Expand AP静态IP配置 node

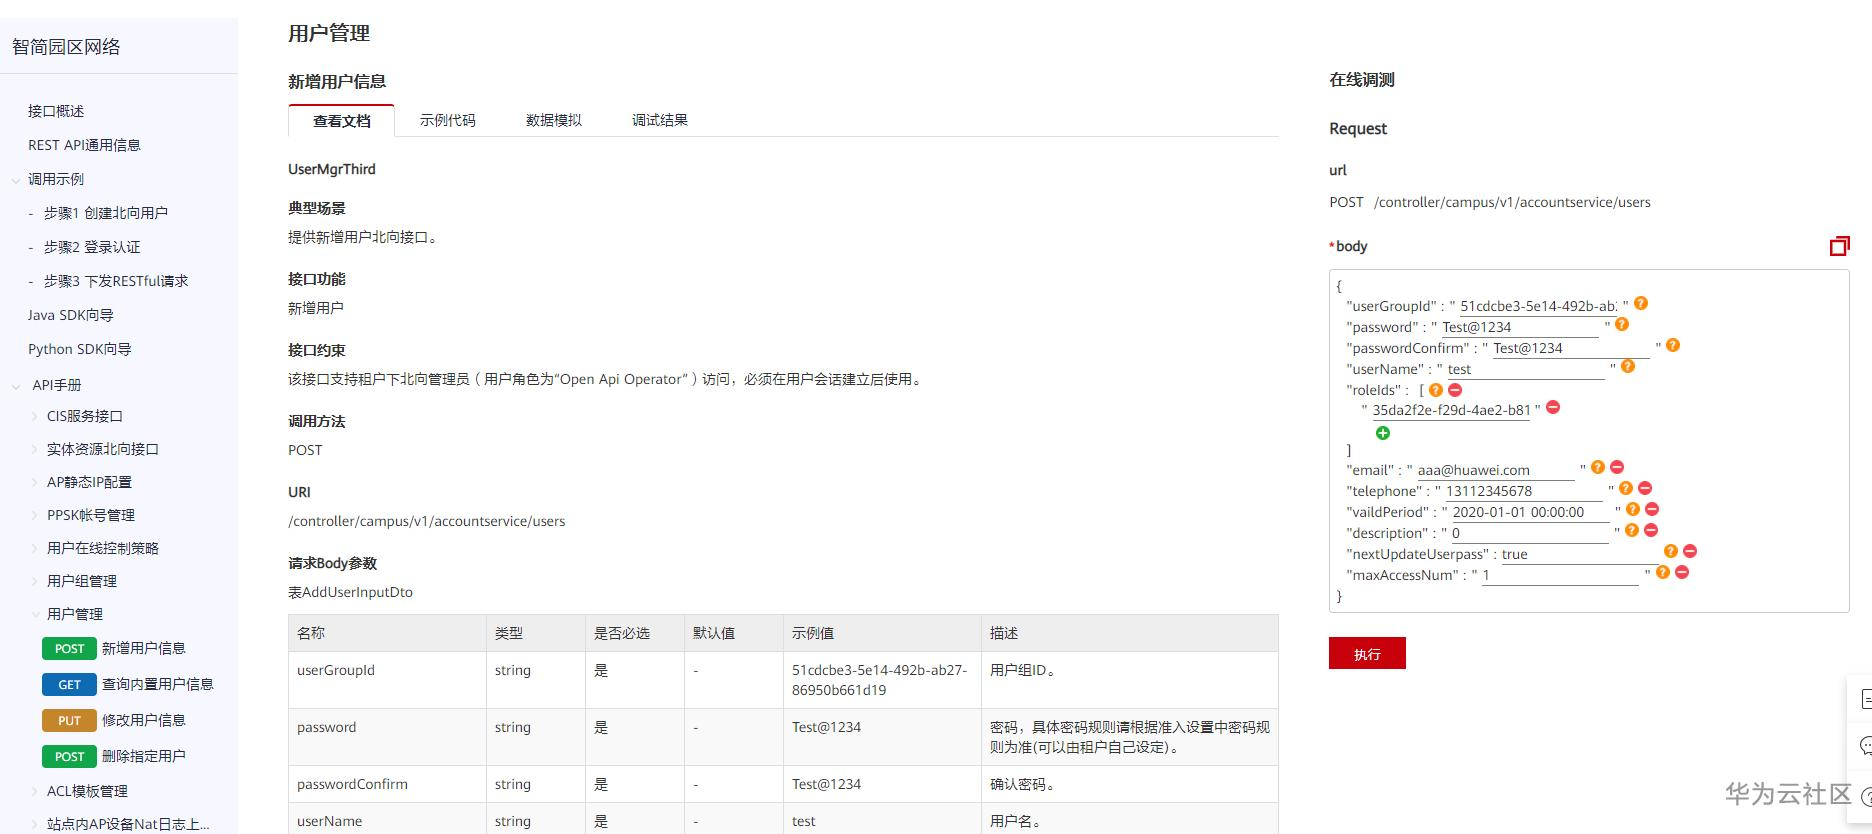36,482
